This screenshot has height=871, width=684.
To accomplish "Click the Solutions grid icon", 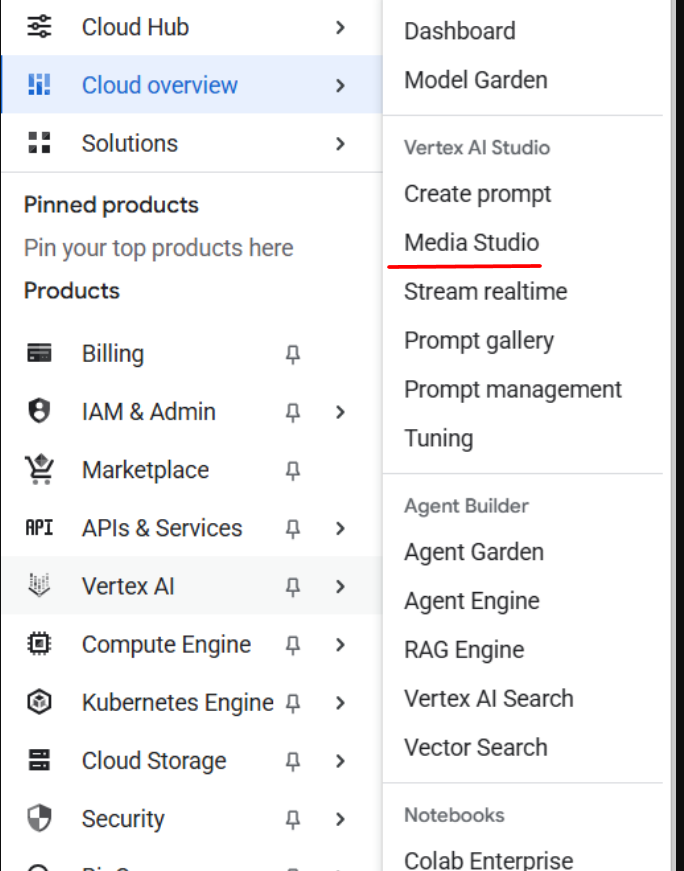I will coord(39,143).
